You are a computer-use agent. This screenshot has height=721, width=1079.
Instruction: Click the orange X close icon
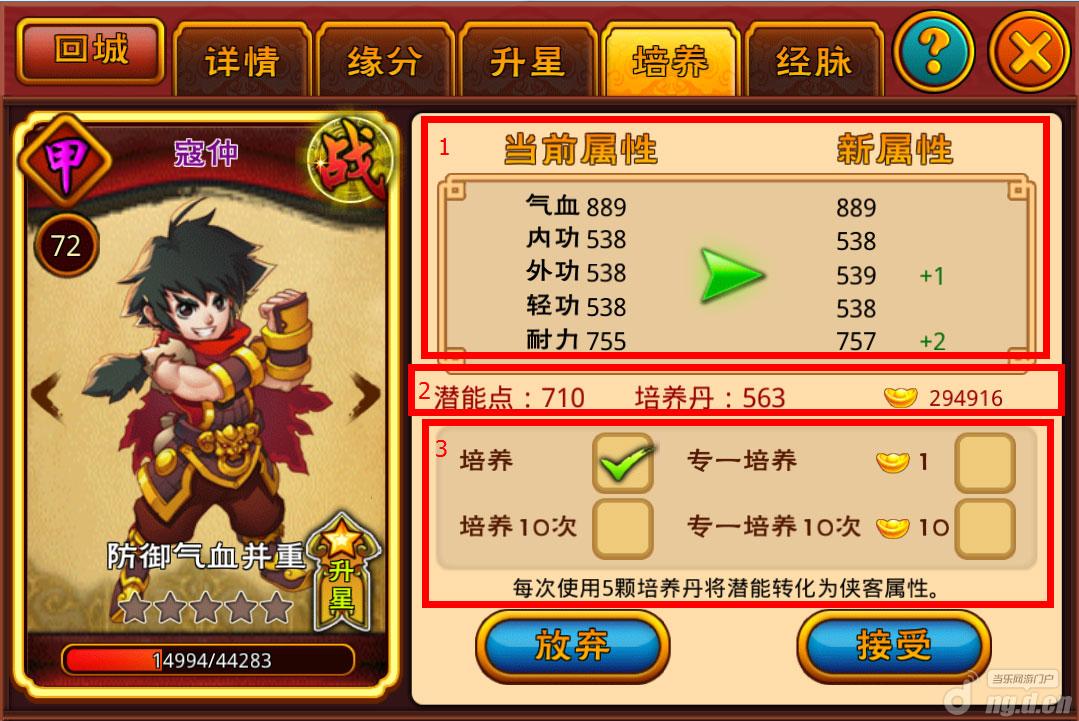(1030, 52)
